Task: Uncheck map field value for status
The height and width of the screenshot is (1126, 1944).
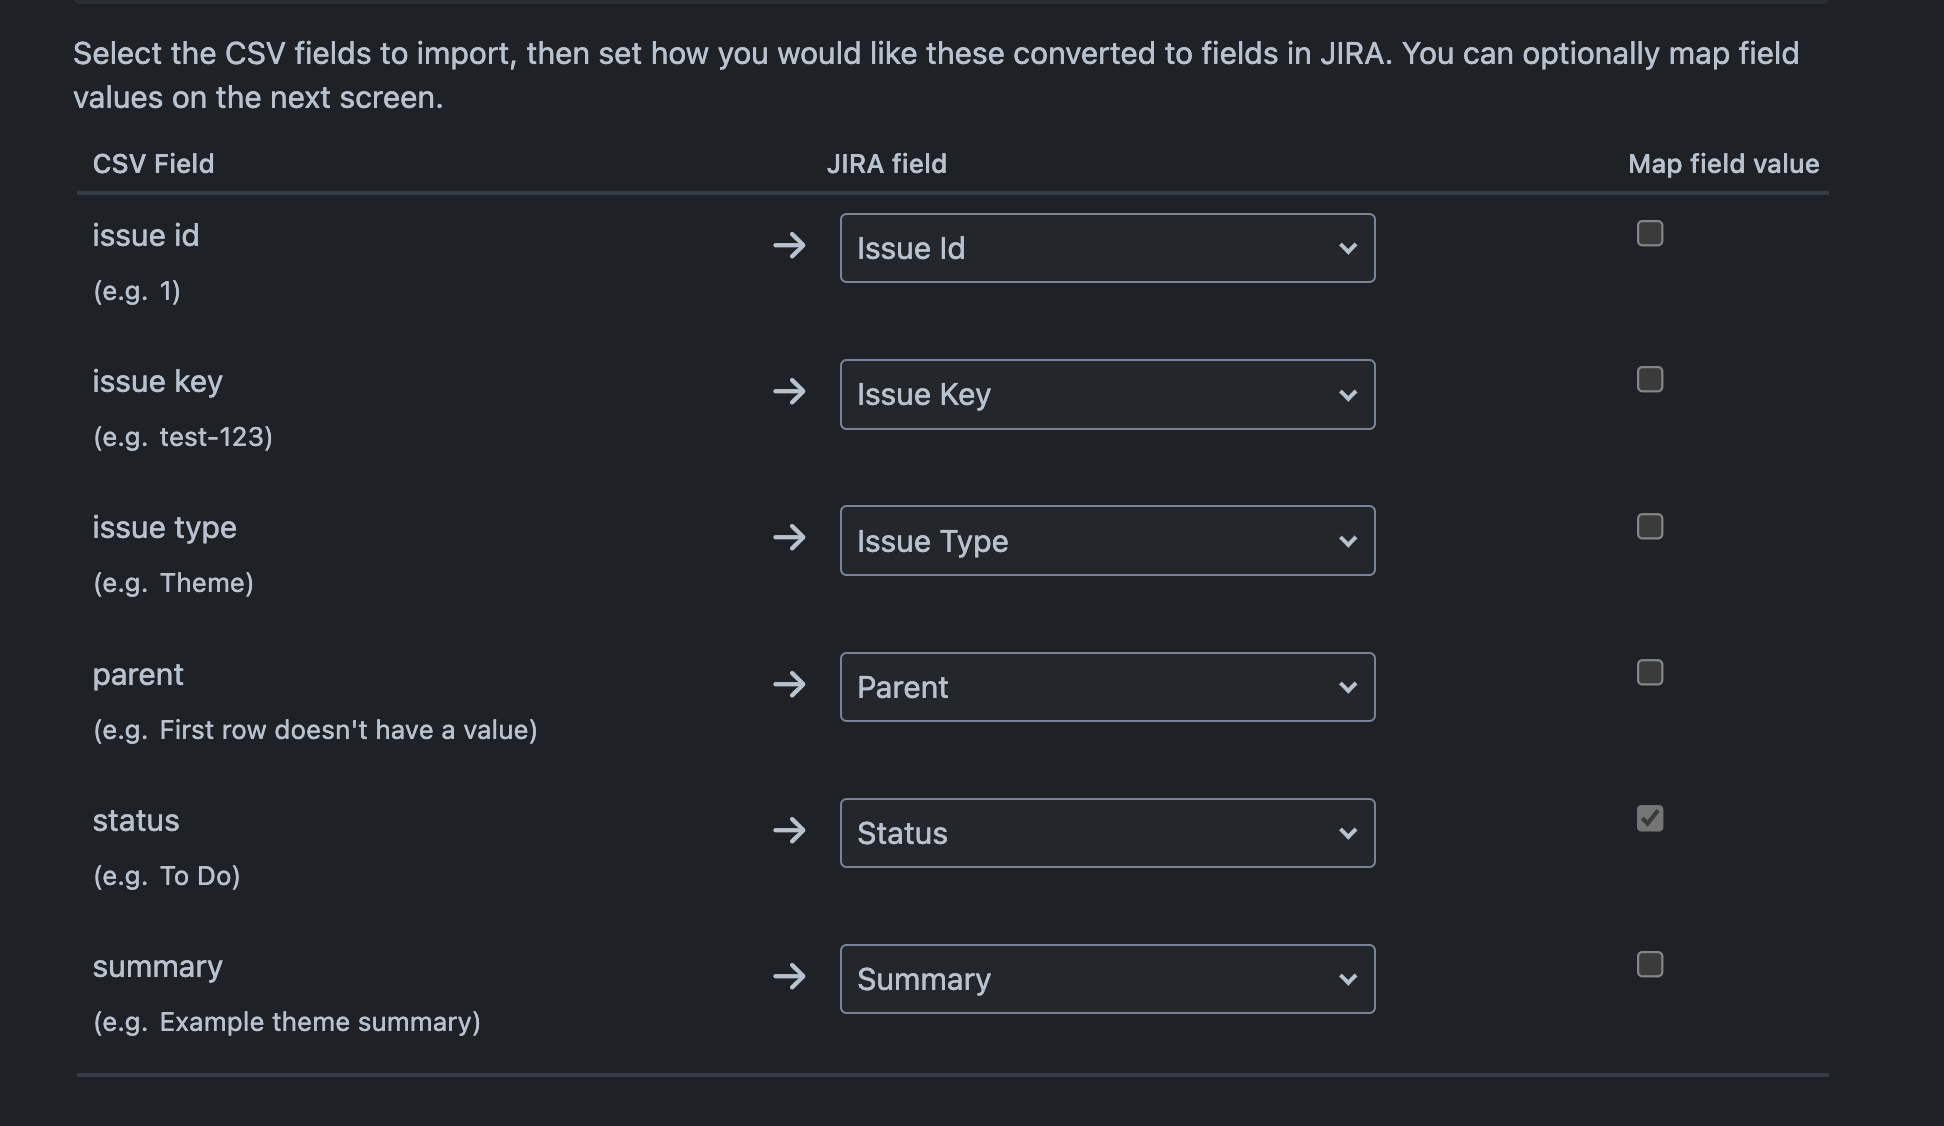Action: click(x=1649, y=819)
